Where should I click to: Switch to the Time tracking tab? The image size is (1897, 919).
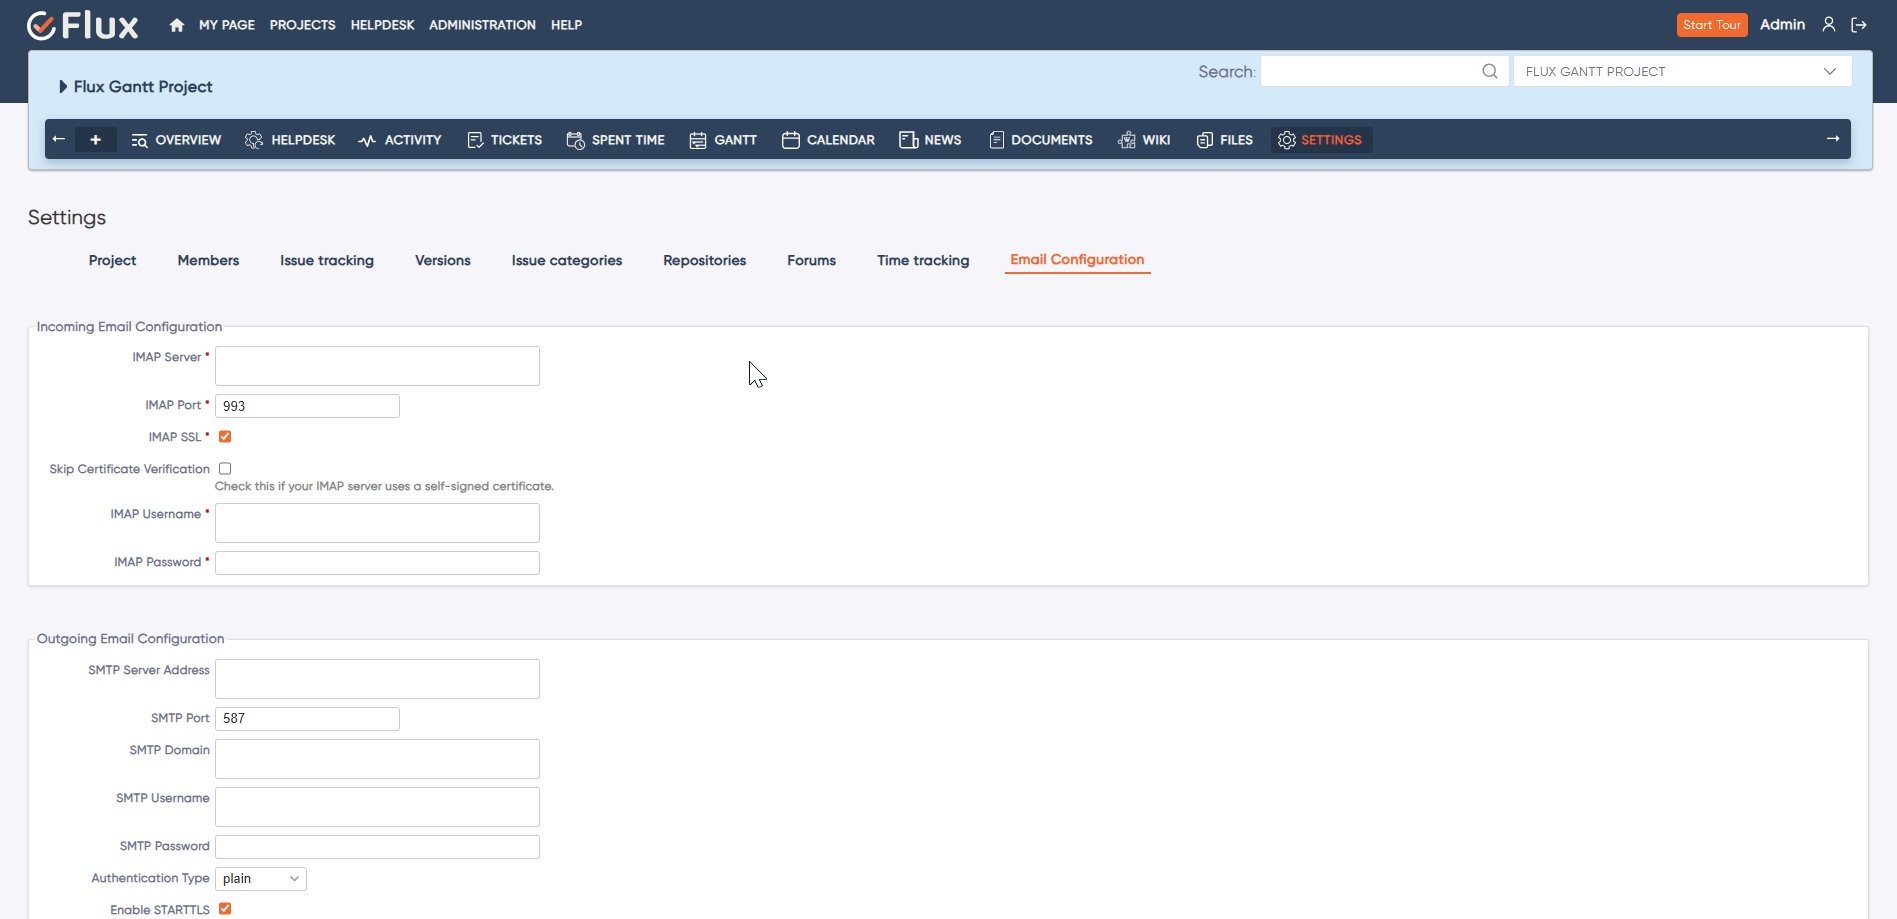point(922,260)
